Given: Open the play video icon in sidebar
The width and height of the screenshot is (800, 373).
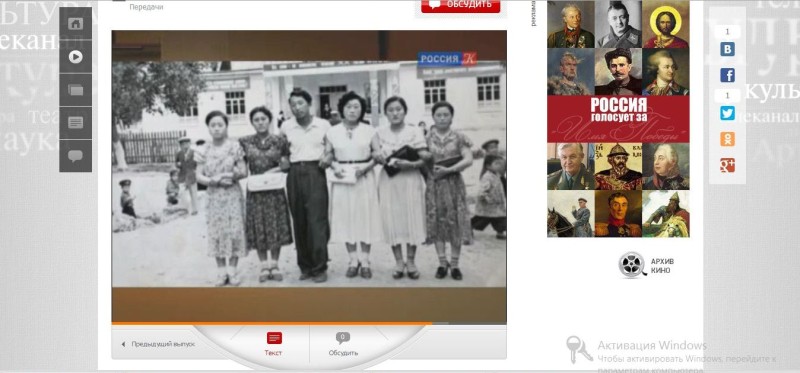Looking at the screenshot, I should point(76,57).
